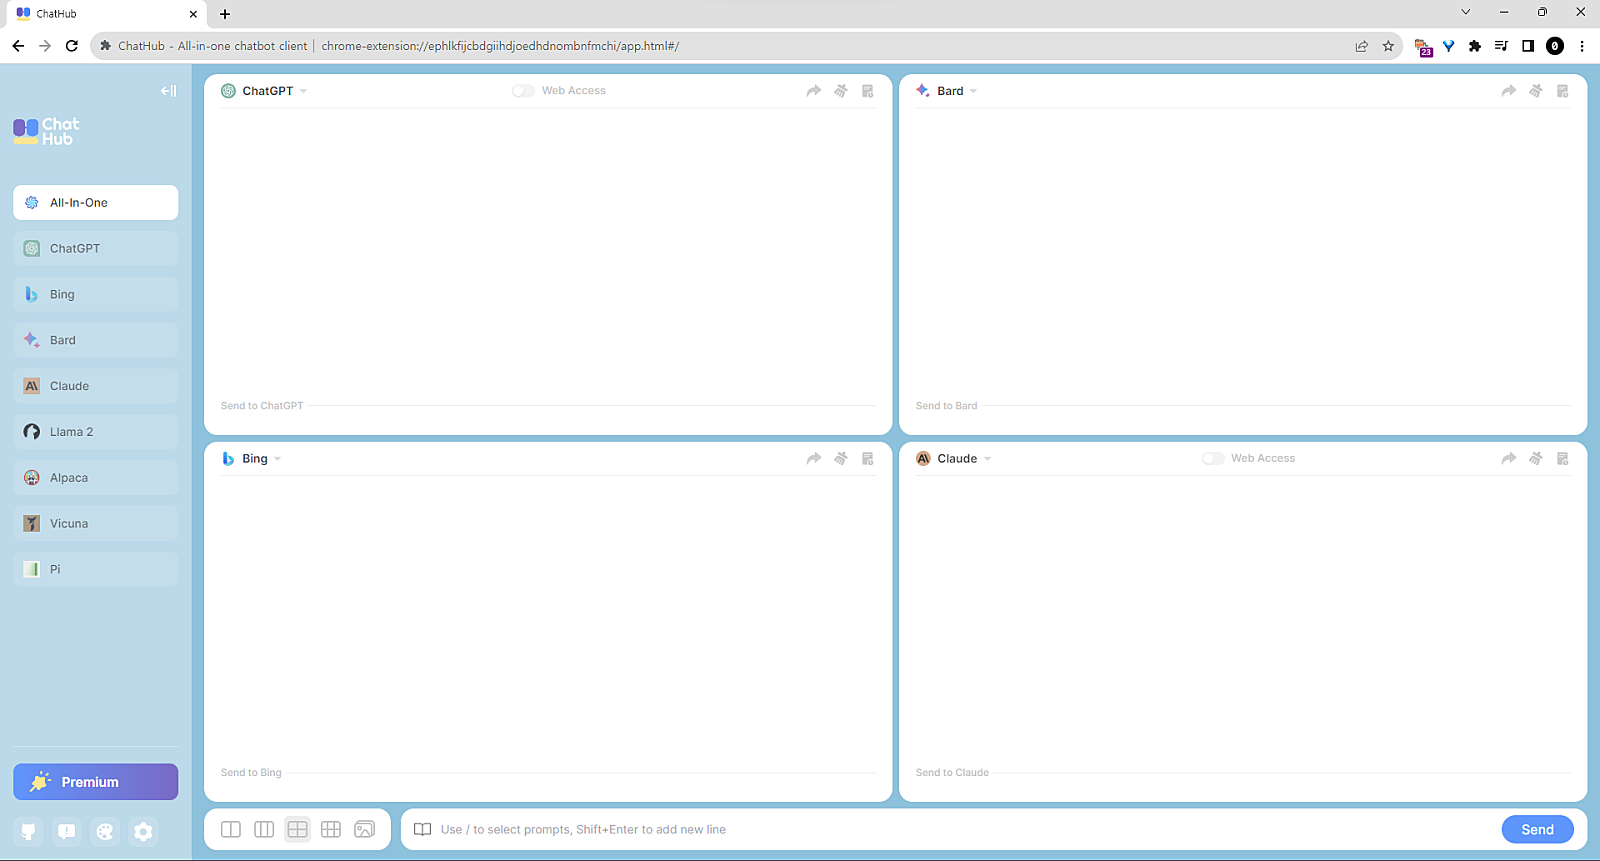Switch to two-panel layout
Viewport: 1600px width, 861px height.
tap(231, 829)
